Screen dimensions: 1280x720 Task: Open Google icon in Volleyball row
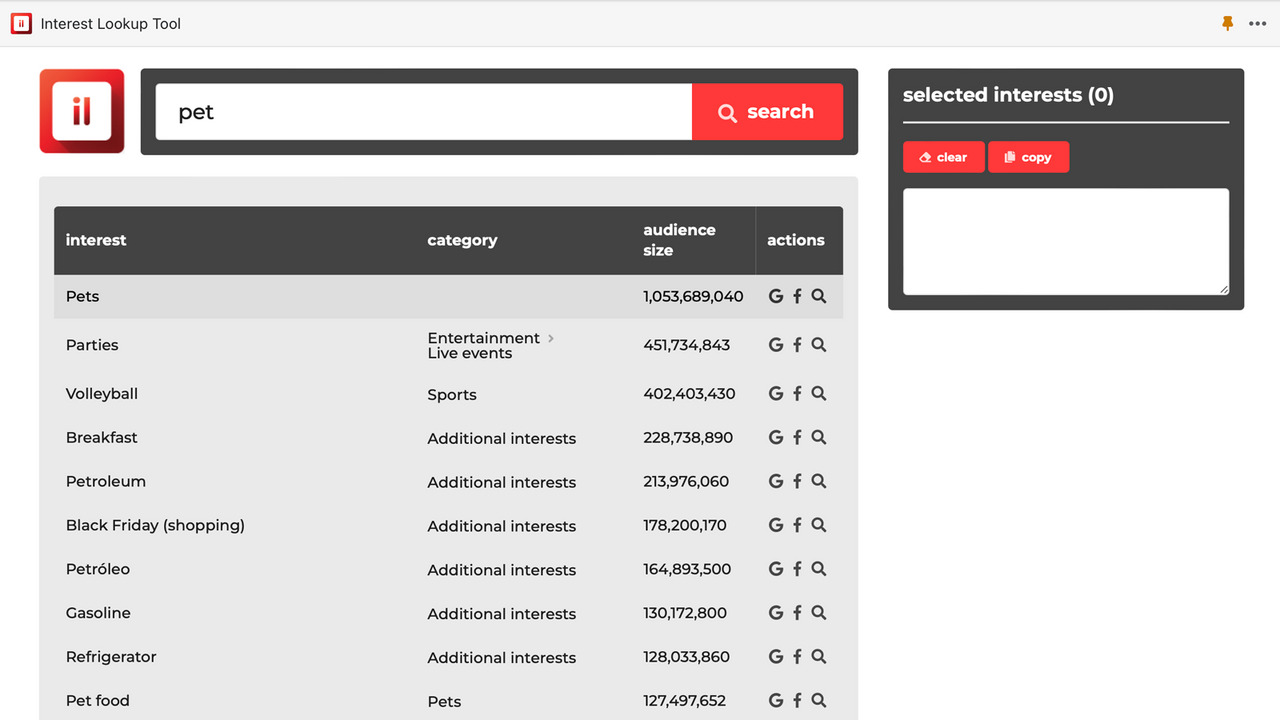(x=775, y=394)
